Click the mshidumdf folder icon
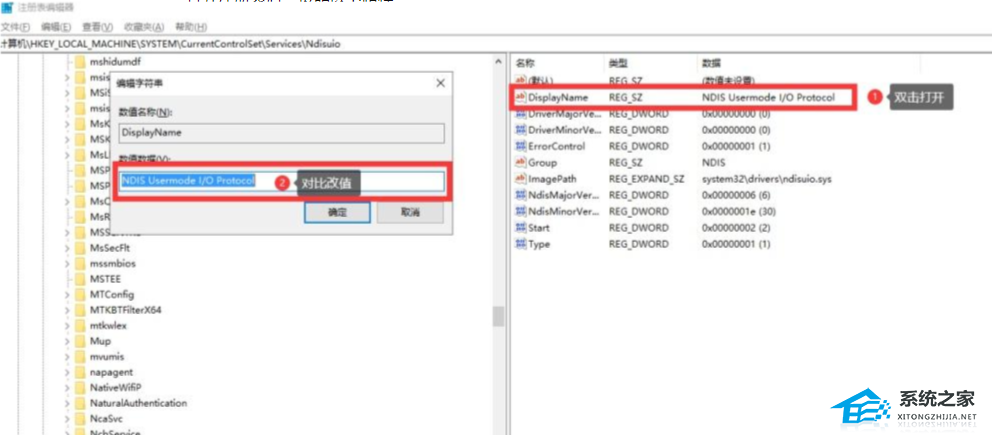The image size is (992, 435). (x=79, y=62)
